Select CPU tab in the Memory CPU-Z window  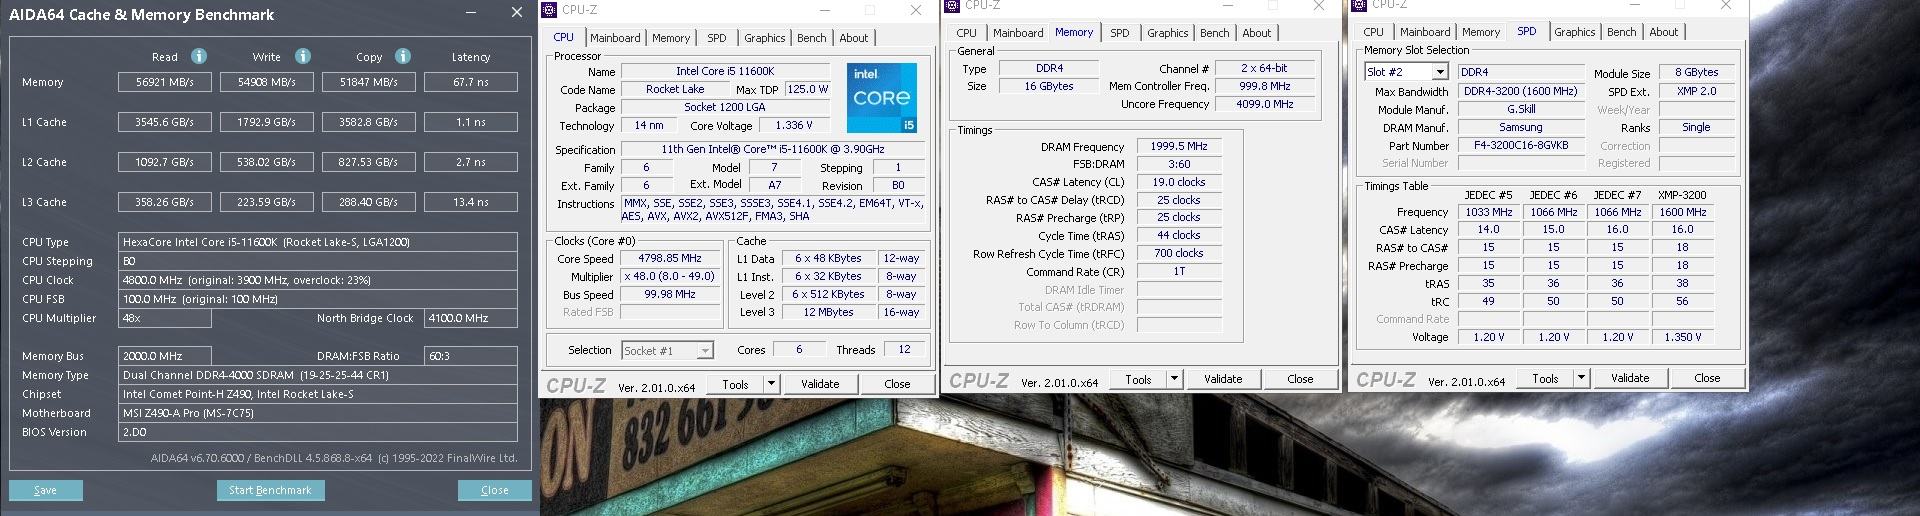coord(966,33)
